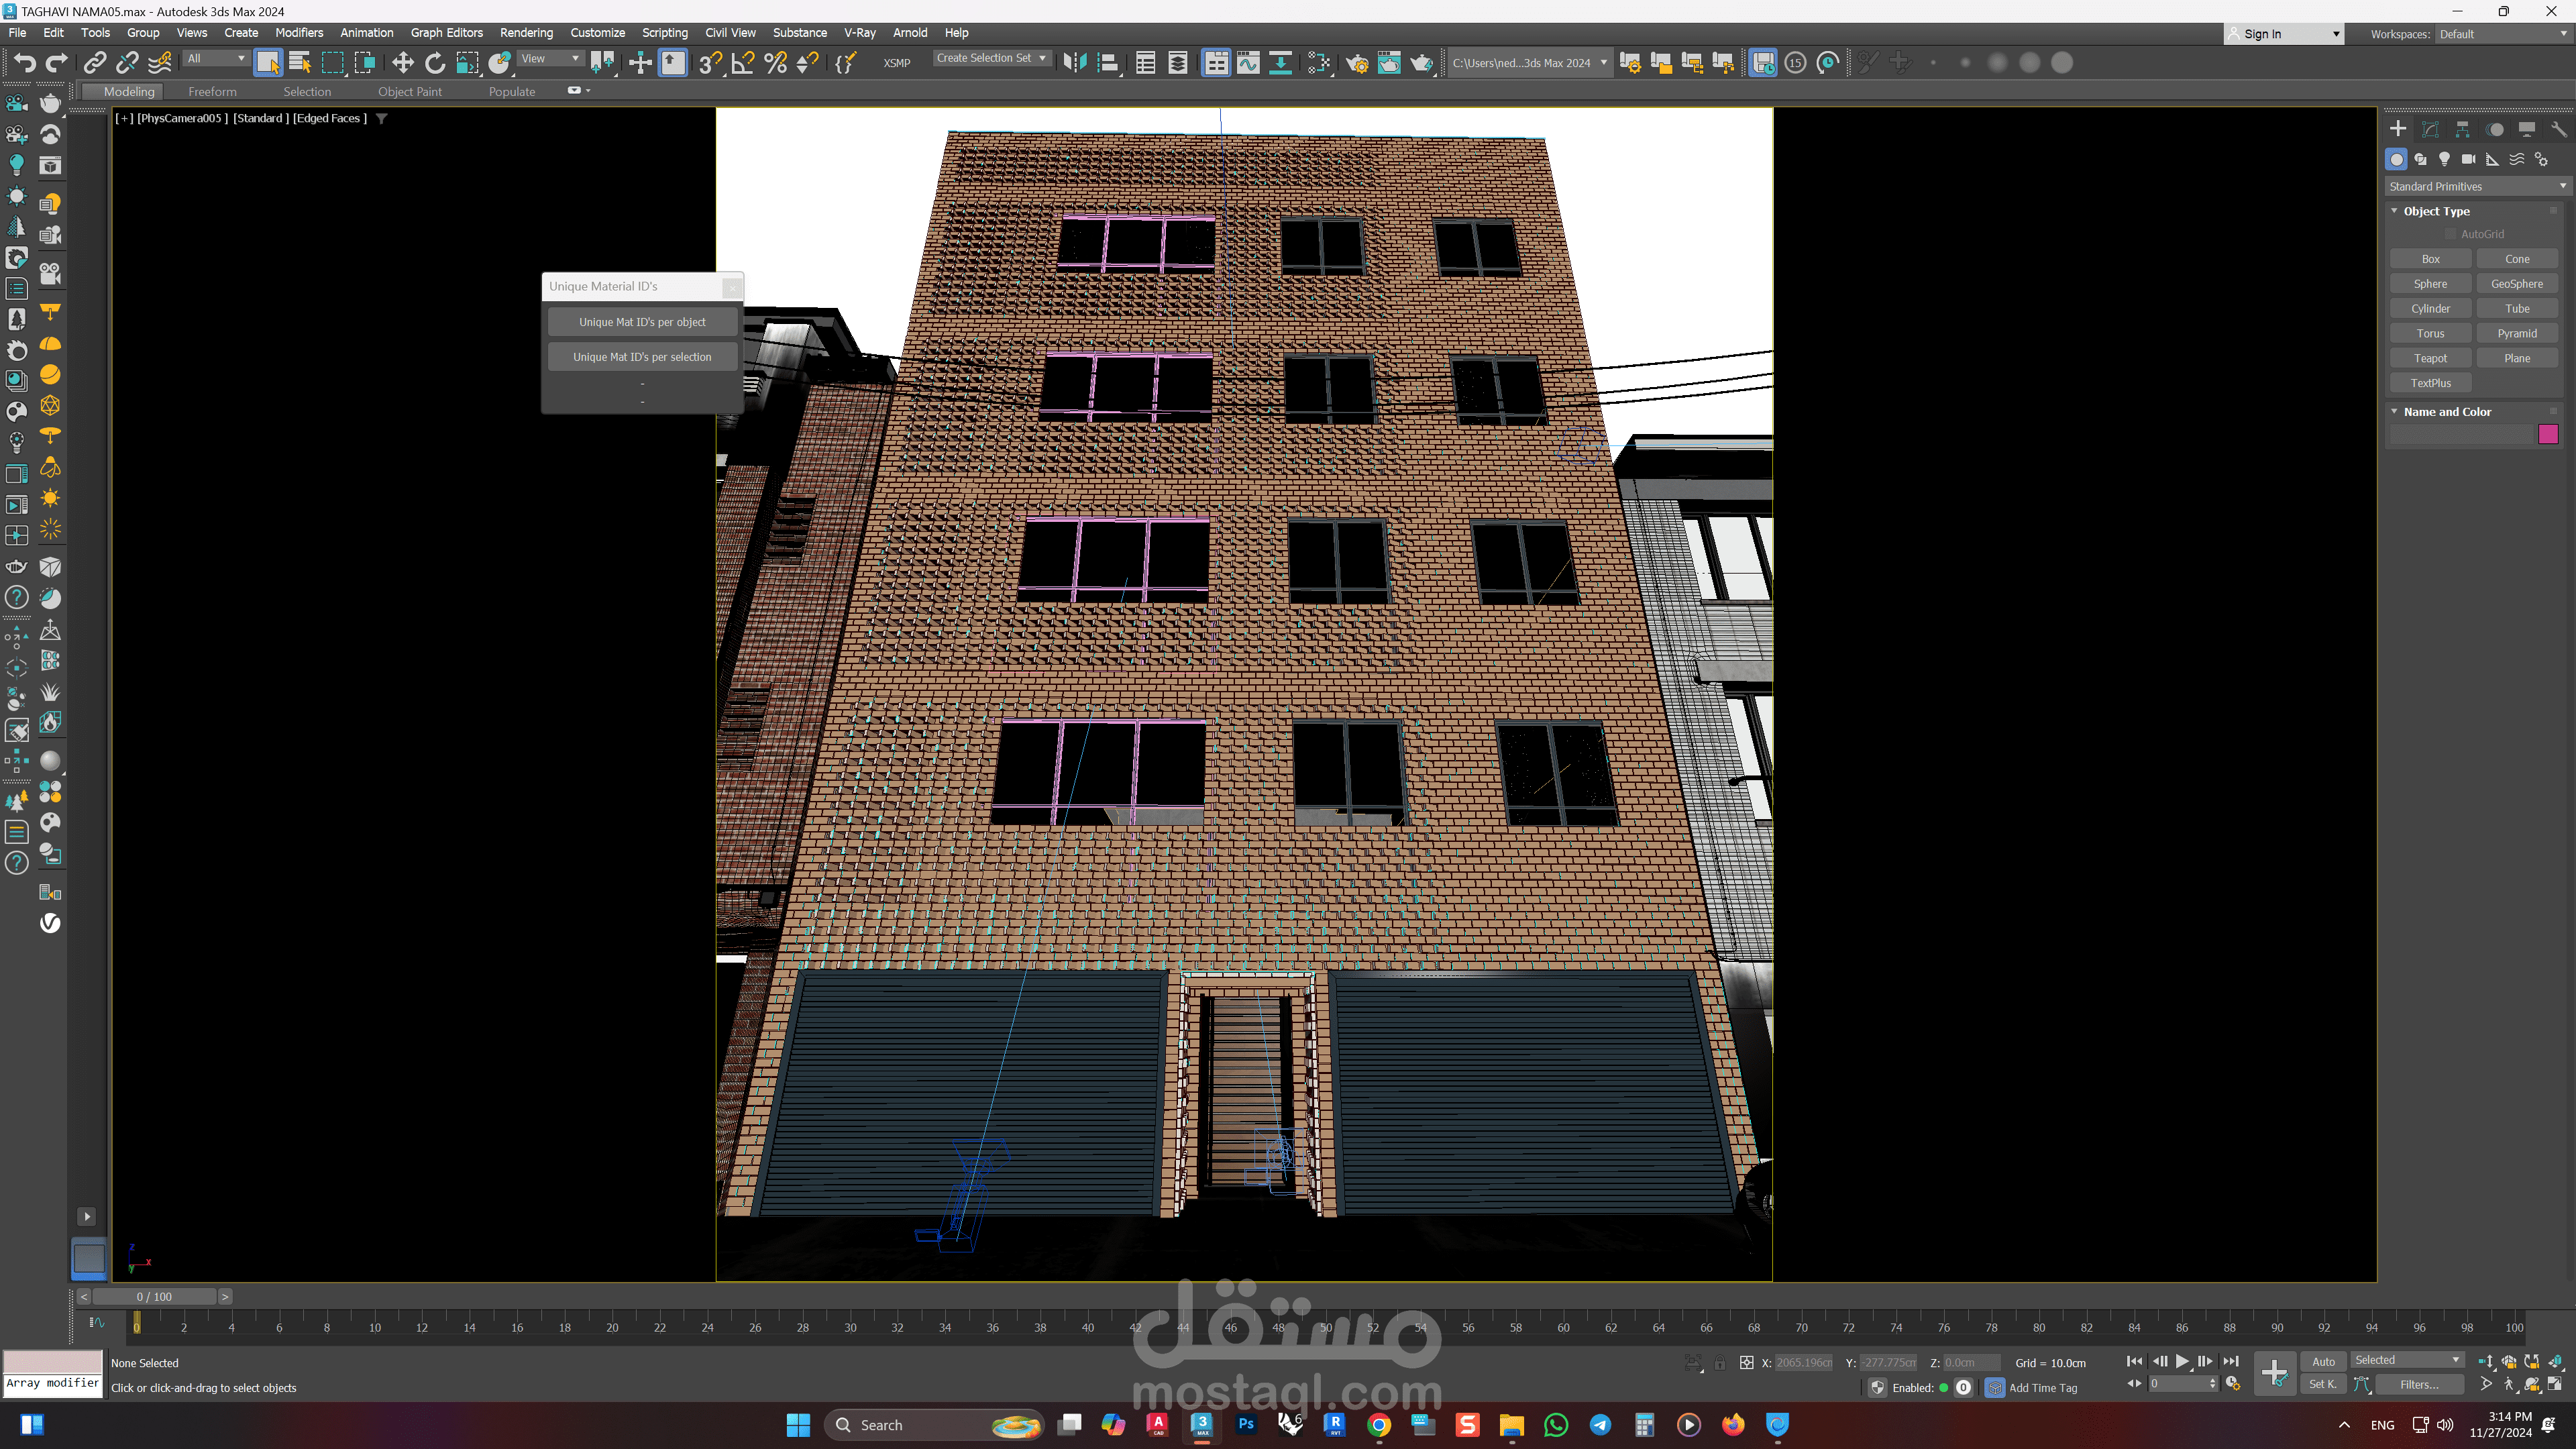The height and width of the screenshot is (1449, 2576).
Task: Switch to Lights category in Create panel
Action: click(x=2444, y=159)
